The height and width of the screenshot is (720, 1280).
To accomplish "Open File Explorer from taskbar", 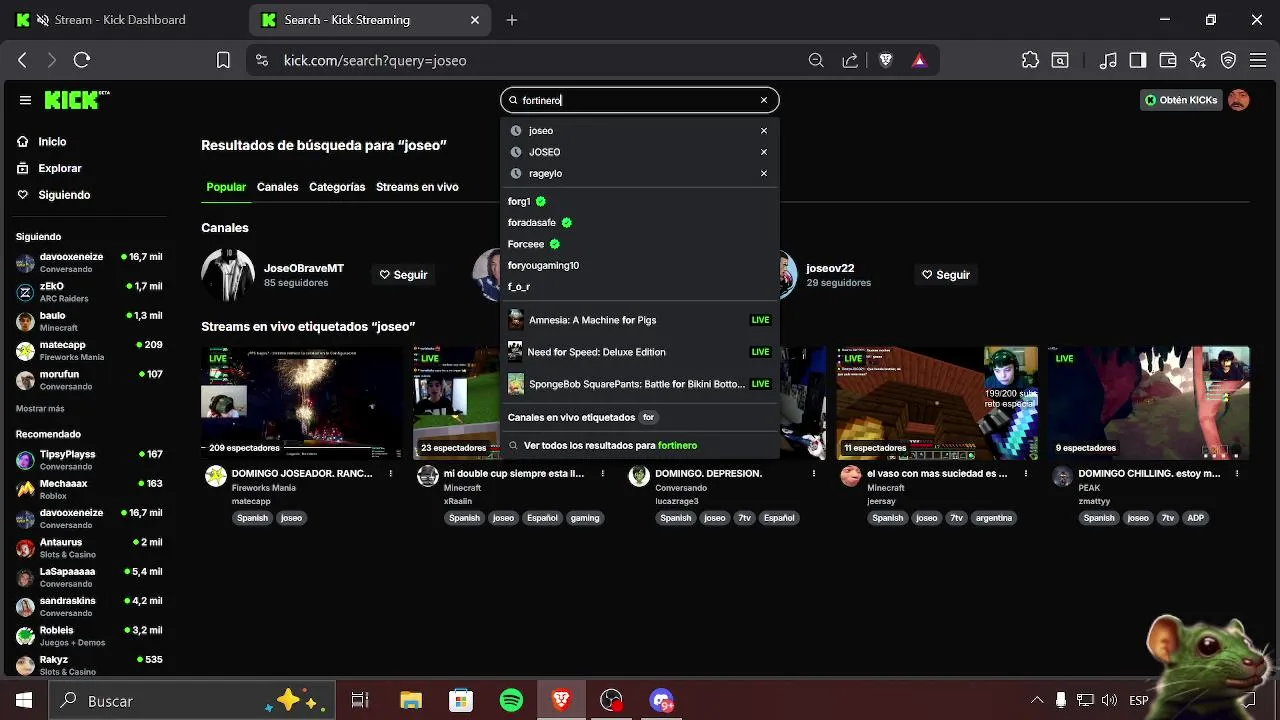I will [410, 701].
